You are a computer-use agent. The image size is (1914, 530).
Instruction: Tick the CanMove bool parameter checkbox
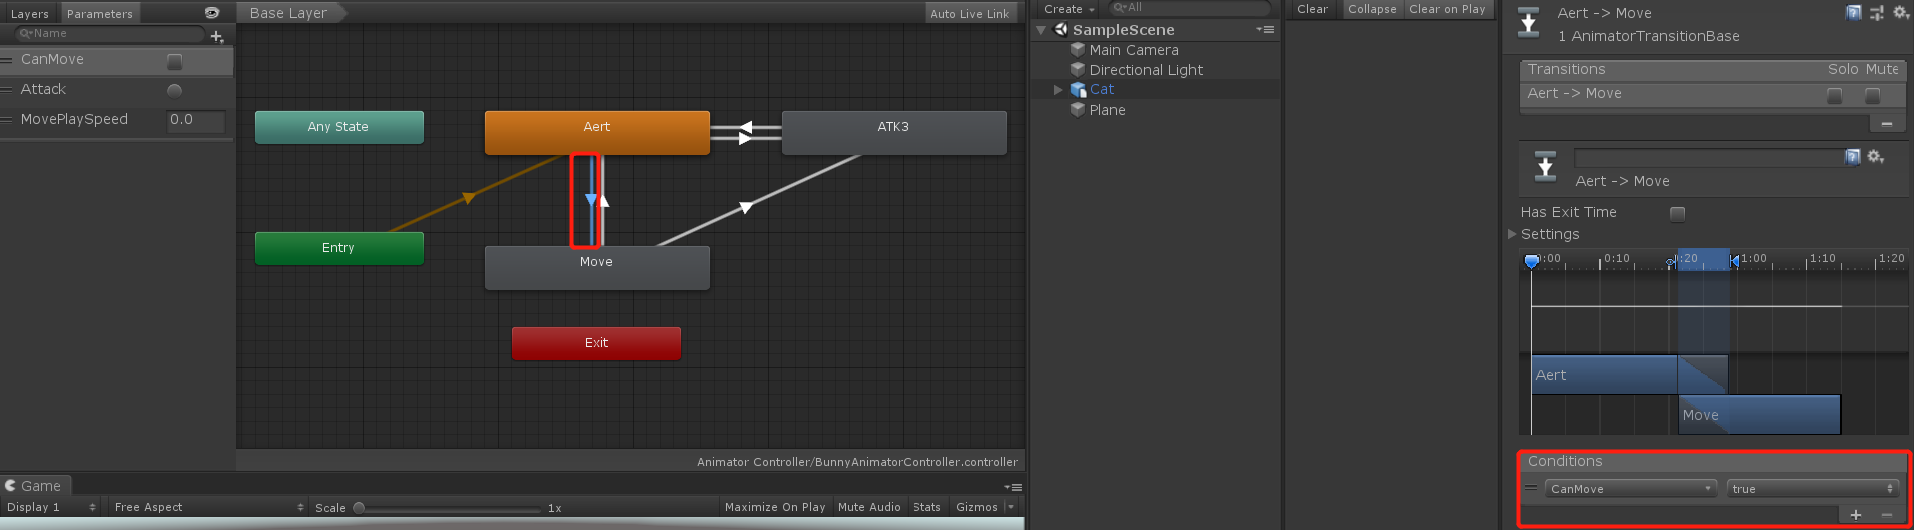click(175, 61)
